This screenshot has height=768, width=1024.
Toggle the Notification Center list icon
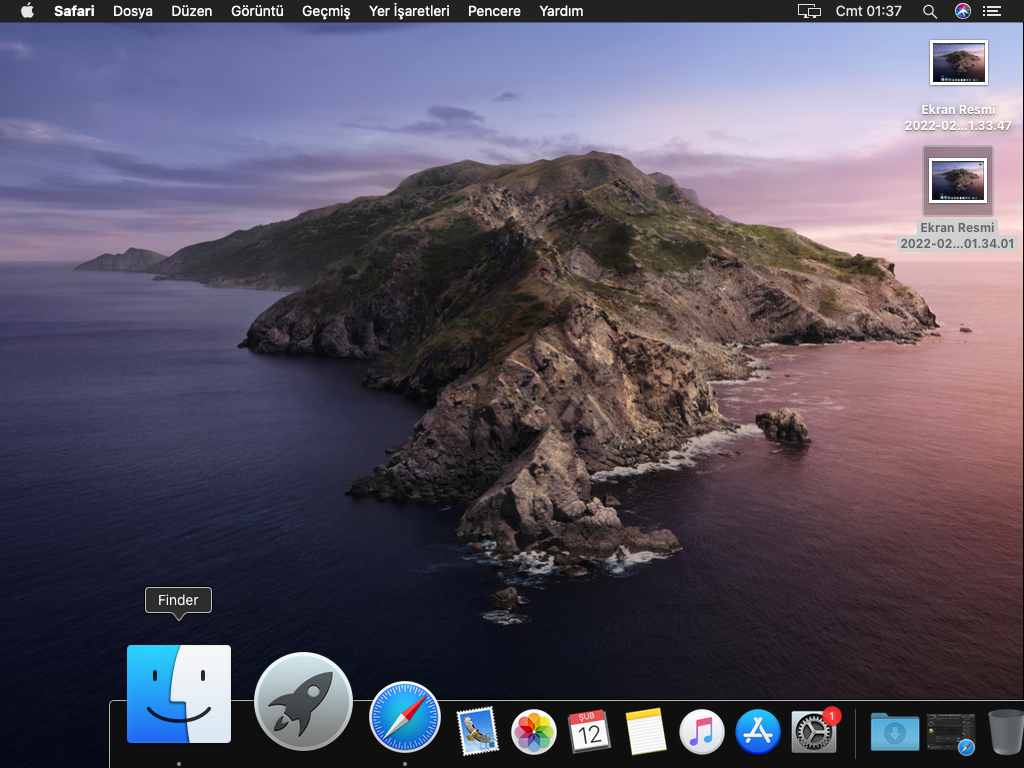click(x=992, y=11)
